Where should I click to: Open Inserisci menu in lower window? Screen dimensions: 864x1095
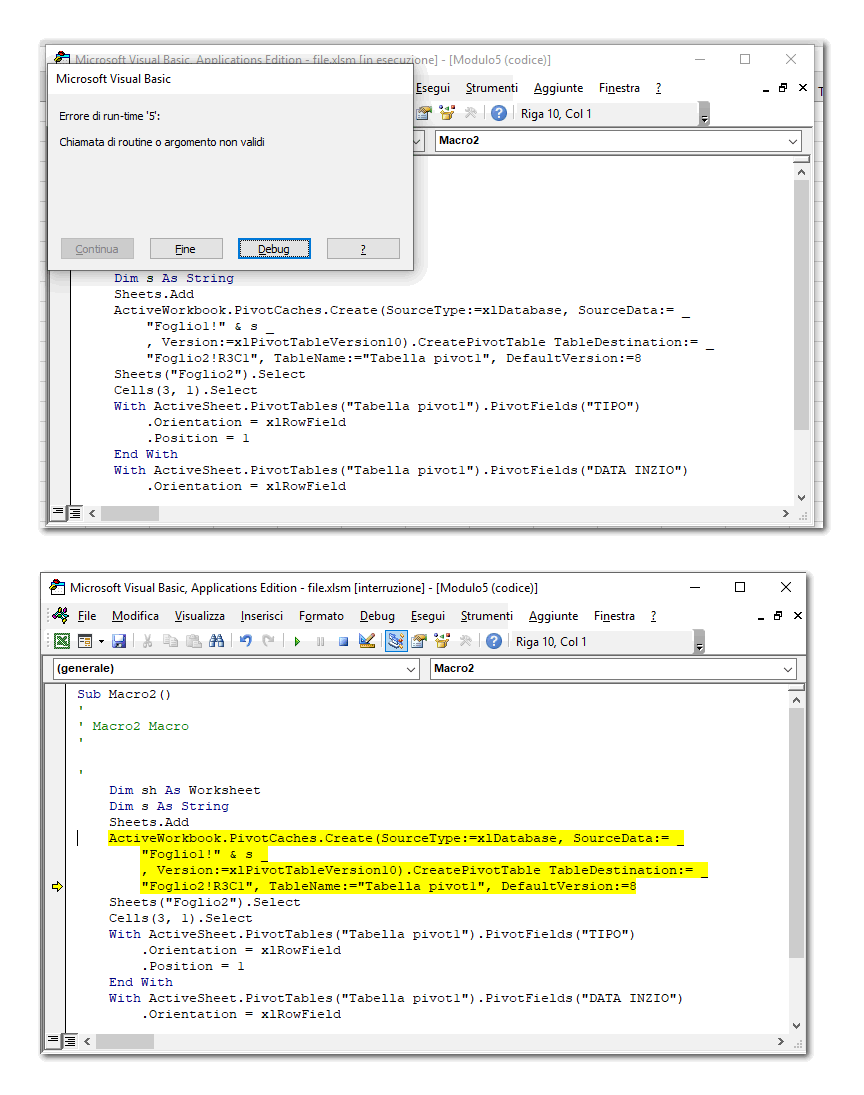(262, 616)
